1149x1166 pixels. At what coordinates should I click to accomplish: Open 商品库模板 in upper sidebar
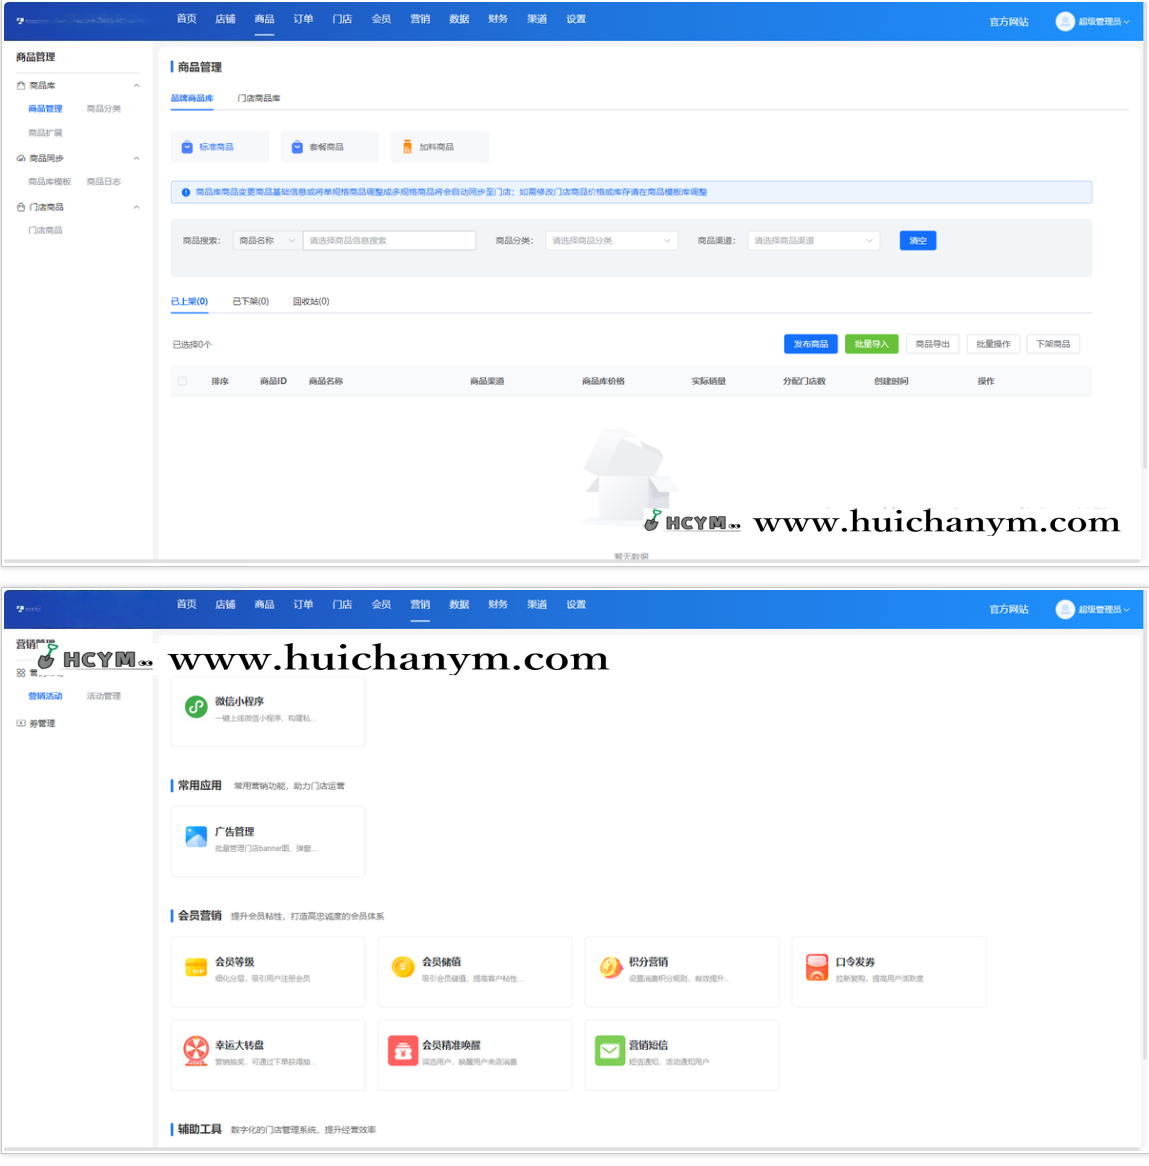pyautogui.click(x=49, y=182)
